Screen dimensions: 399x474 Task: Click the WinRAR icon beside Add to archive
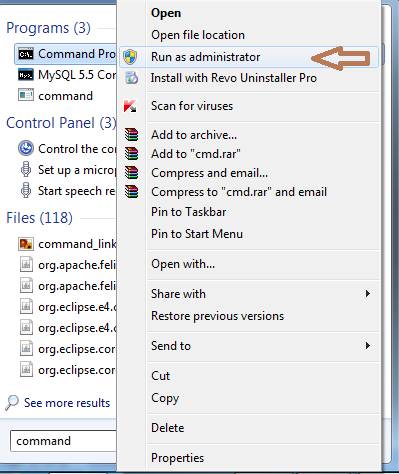[x=131, y=135]
